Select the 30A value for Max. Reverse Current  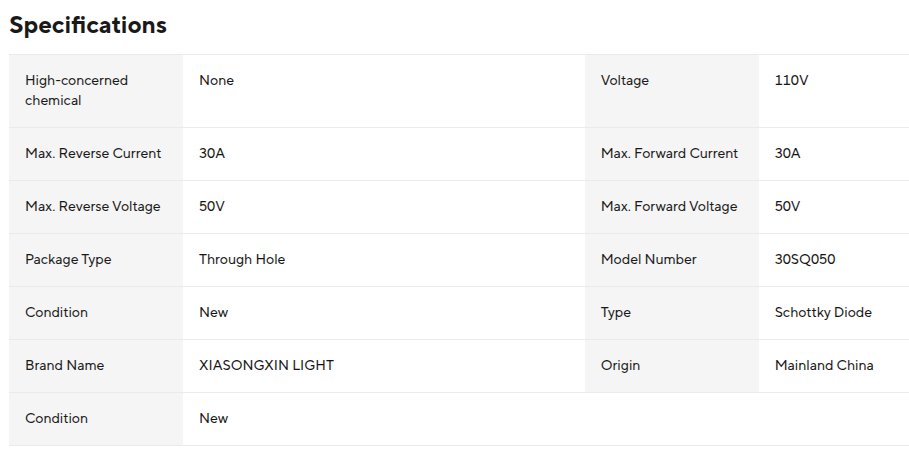click(212, 153)
